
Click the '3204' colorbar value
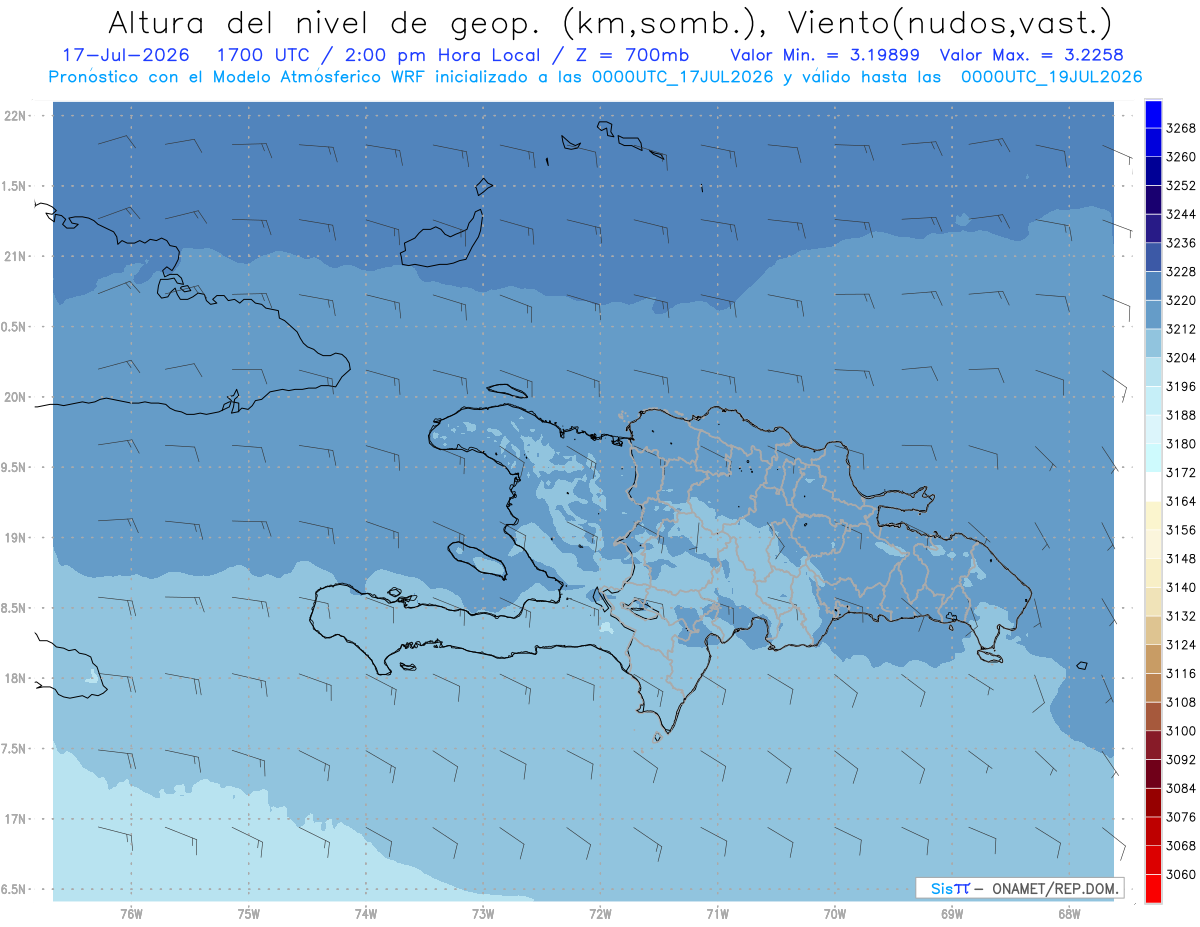(x=1181, y=358)
